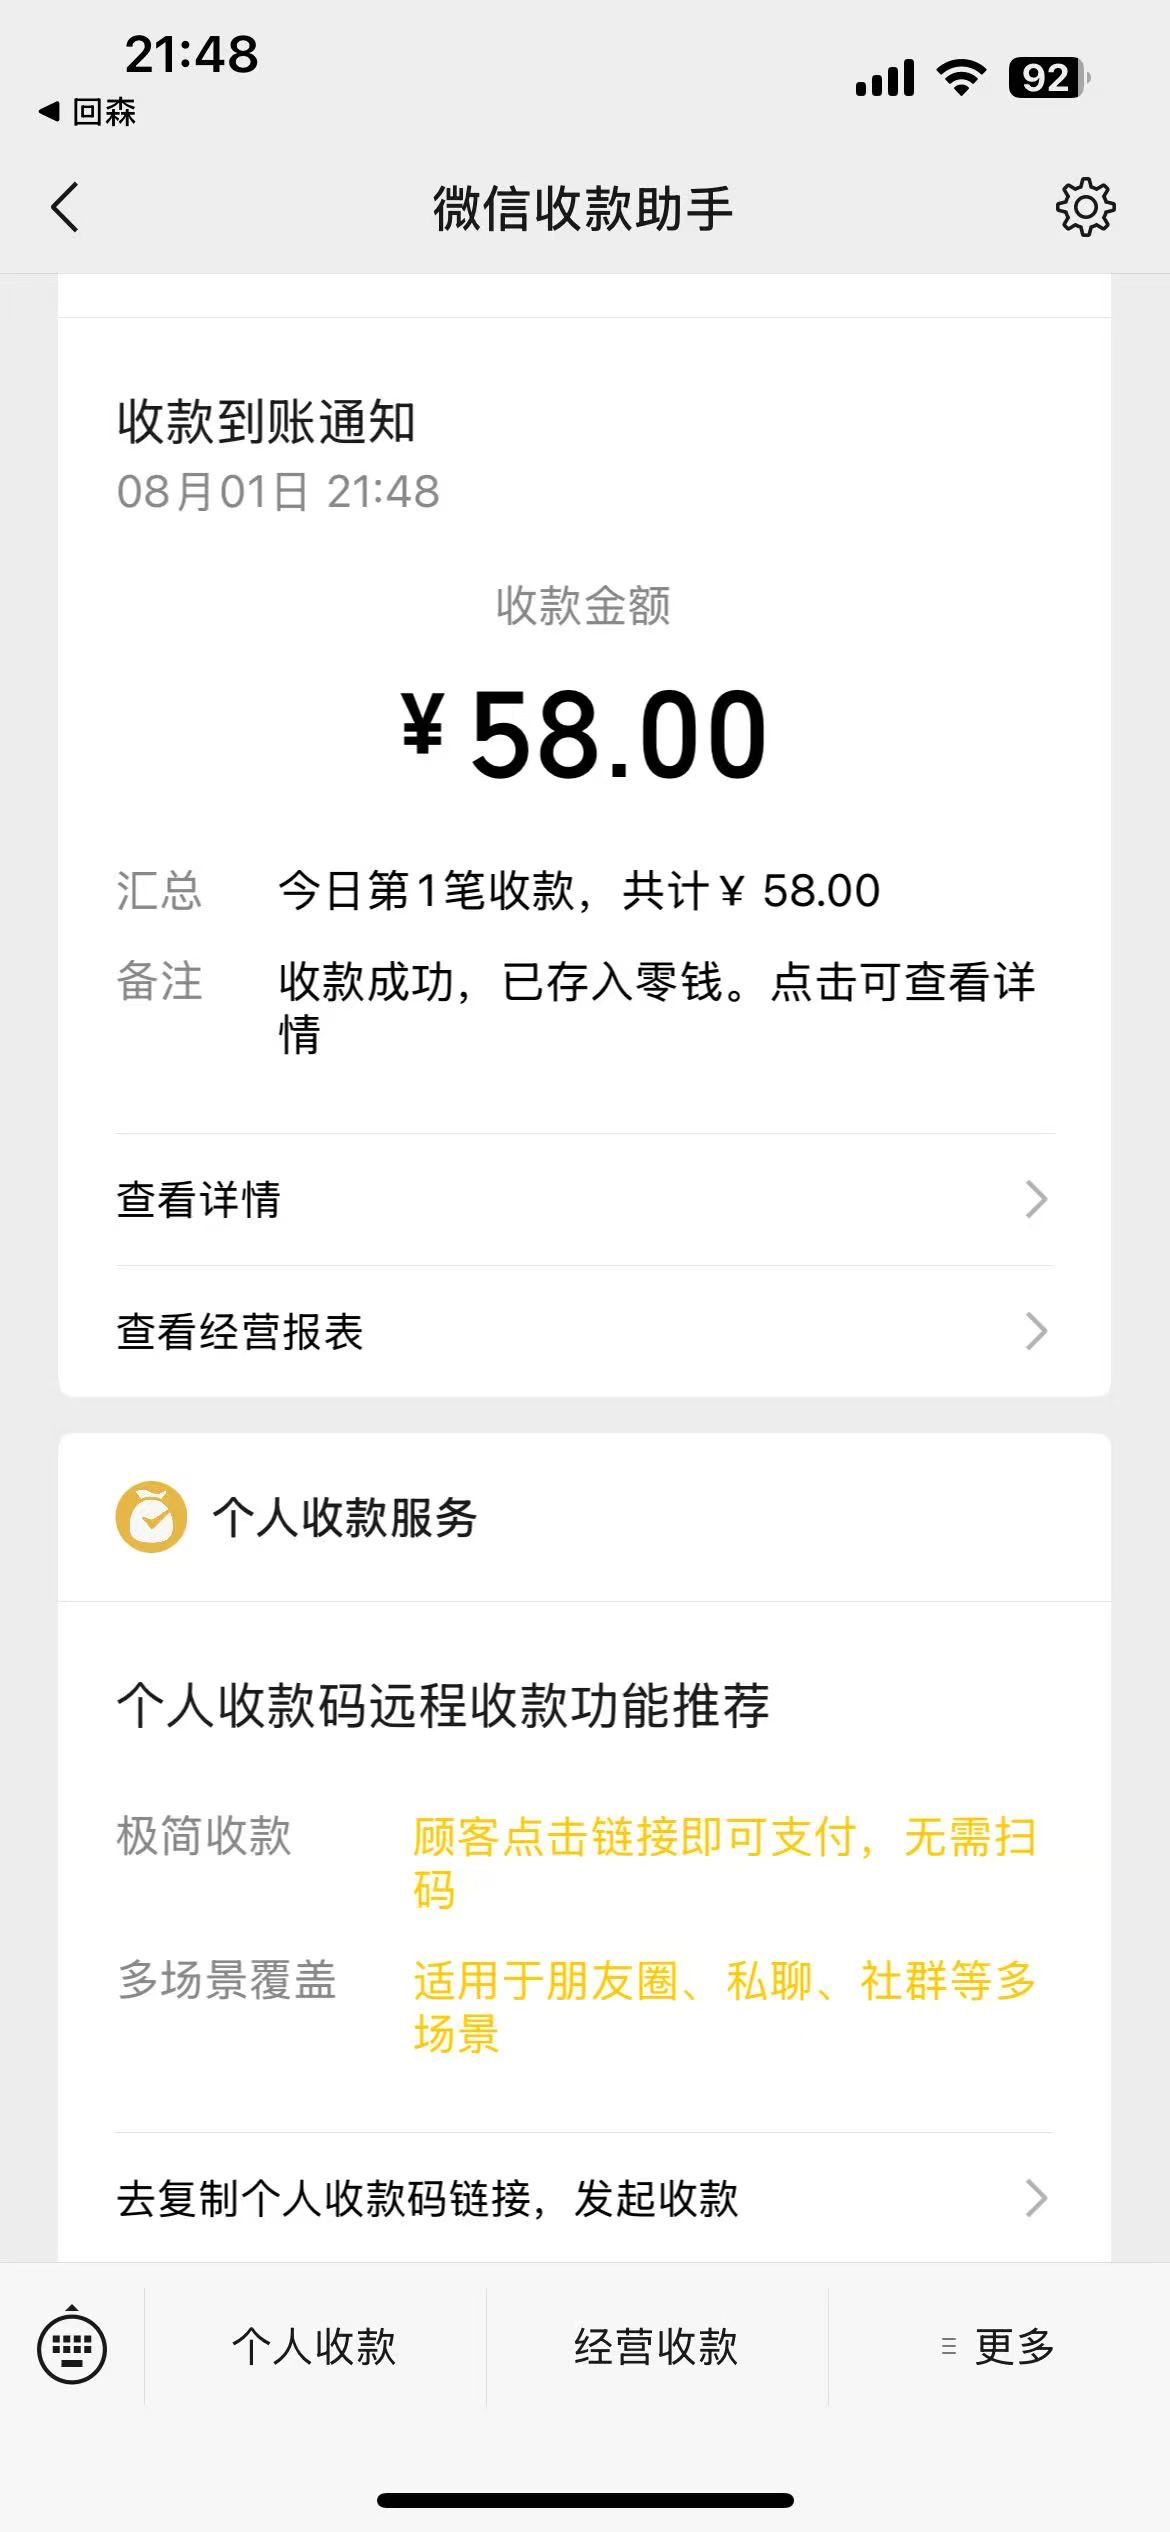The image size is (1170, 2532).
Task: Tap the 个人收款服务 header
Action: (344, 1517)
